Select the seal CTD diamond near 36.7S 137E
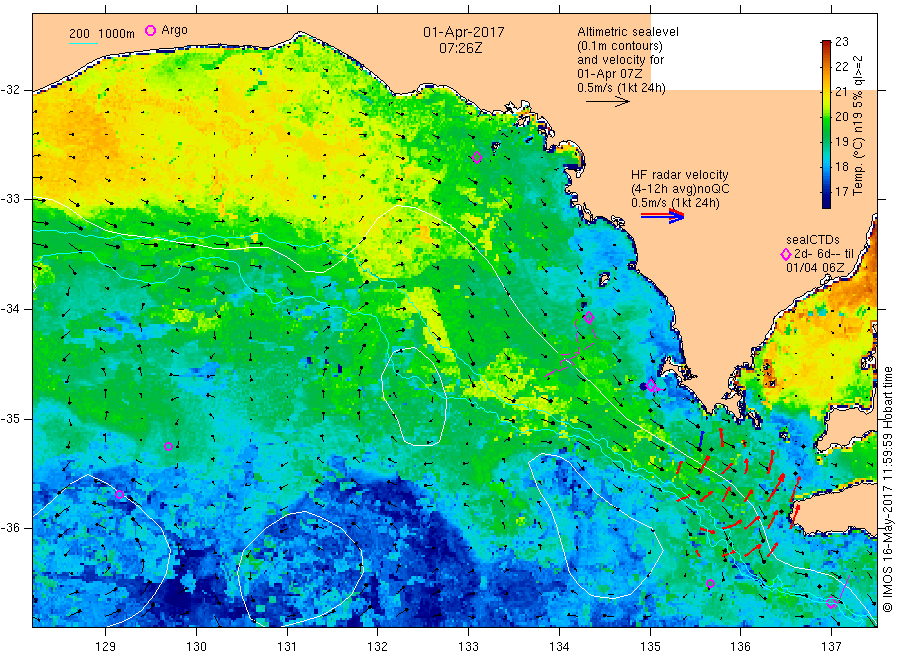900x660 pixels. point(832,603)
